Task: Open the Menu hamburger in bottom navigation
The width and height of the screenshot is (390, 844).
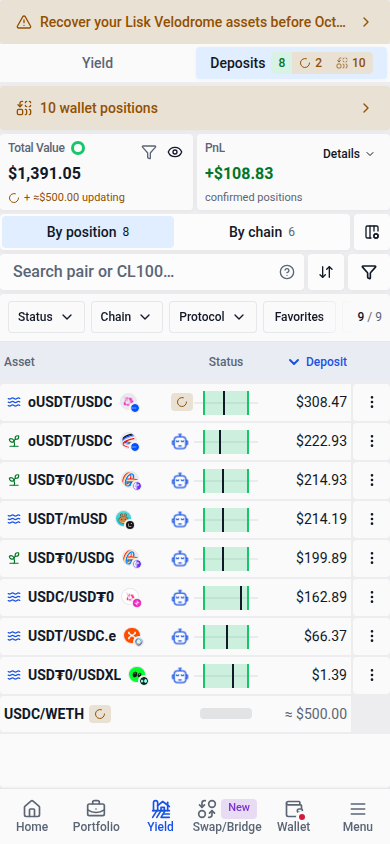Action: click(x=358, y=816)
